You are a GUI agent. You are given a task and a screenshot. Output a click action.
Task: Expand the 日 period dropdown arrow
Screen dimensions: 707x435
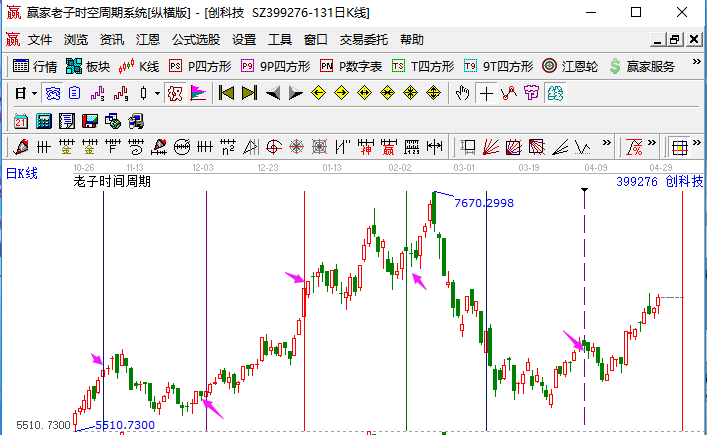[34, 93]
